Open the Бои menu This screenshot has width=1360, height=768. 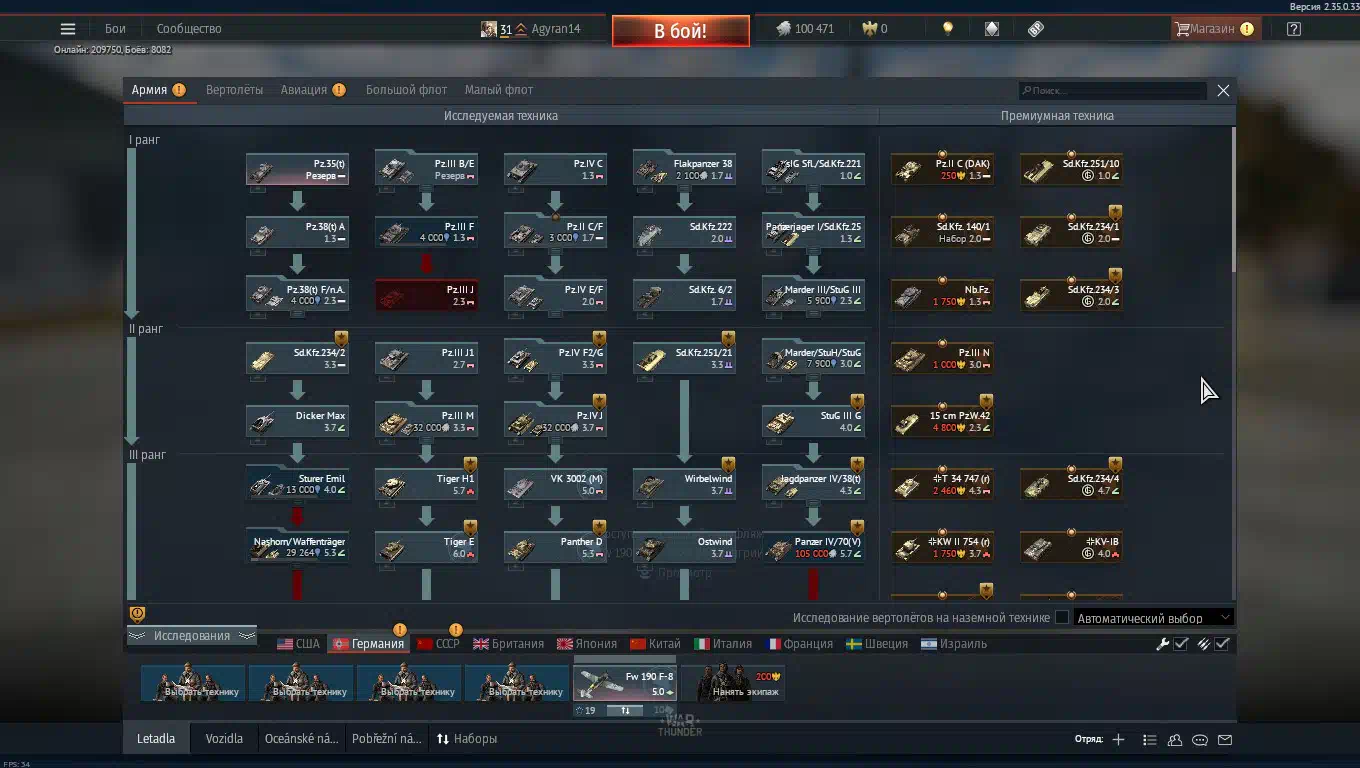115,29
